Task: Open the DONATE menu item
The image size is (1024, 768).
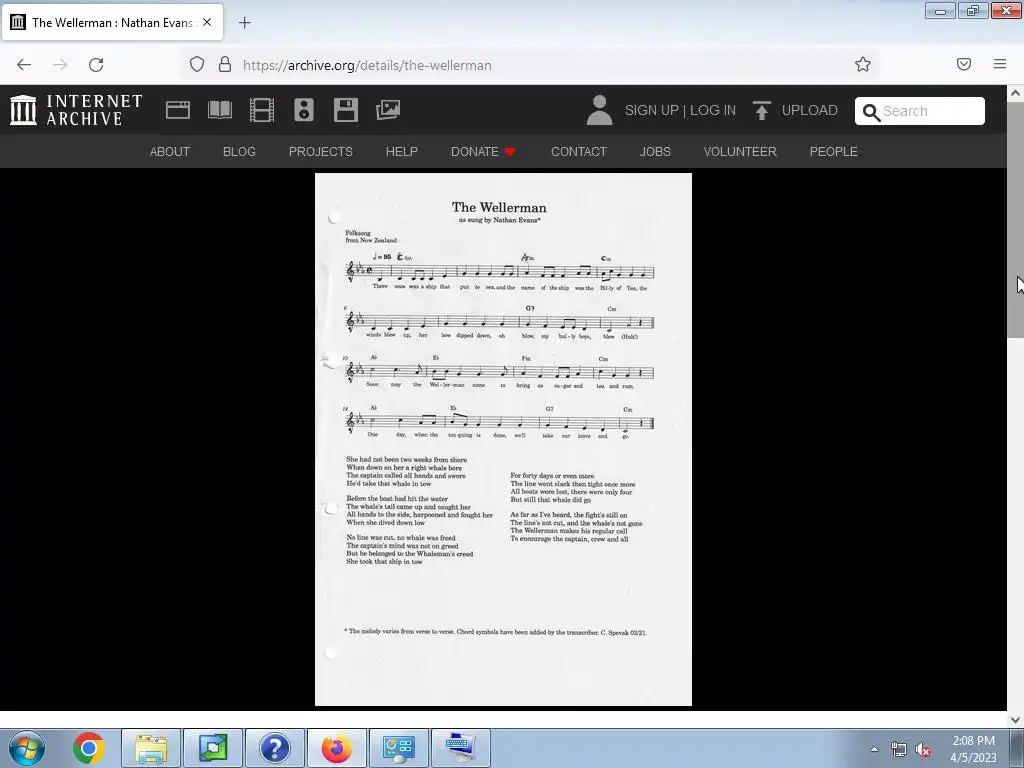Action: pyautogui.click(x=483, y=152)
